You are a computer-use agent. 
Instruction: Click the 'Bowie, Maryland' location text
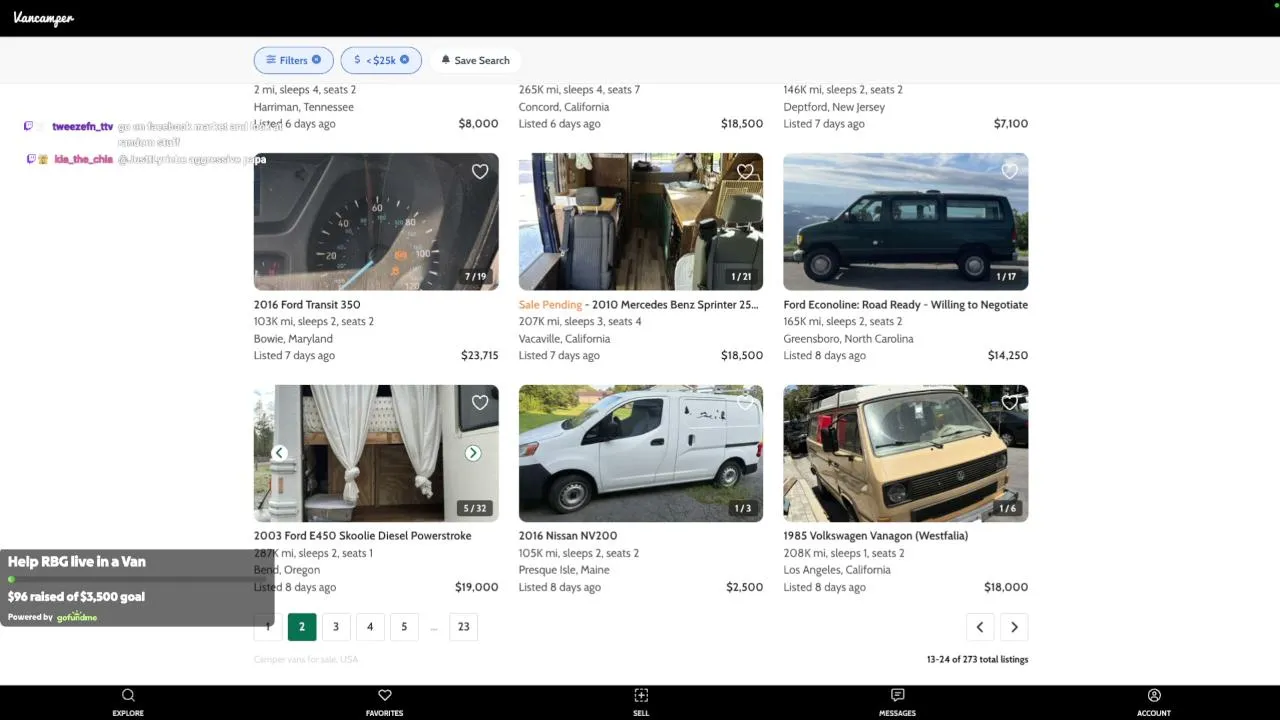point(293,339)
